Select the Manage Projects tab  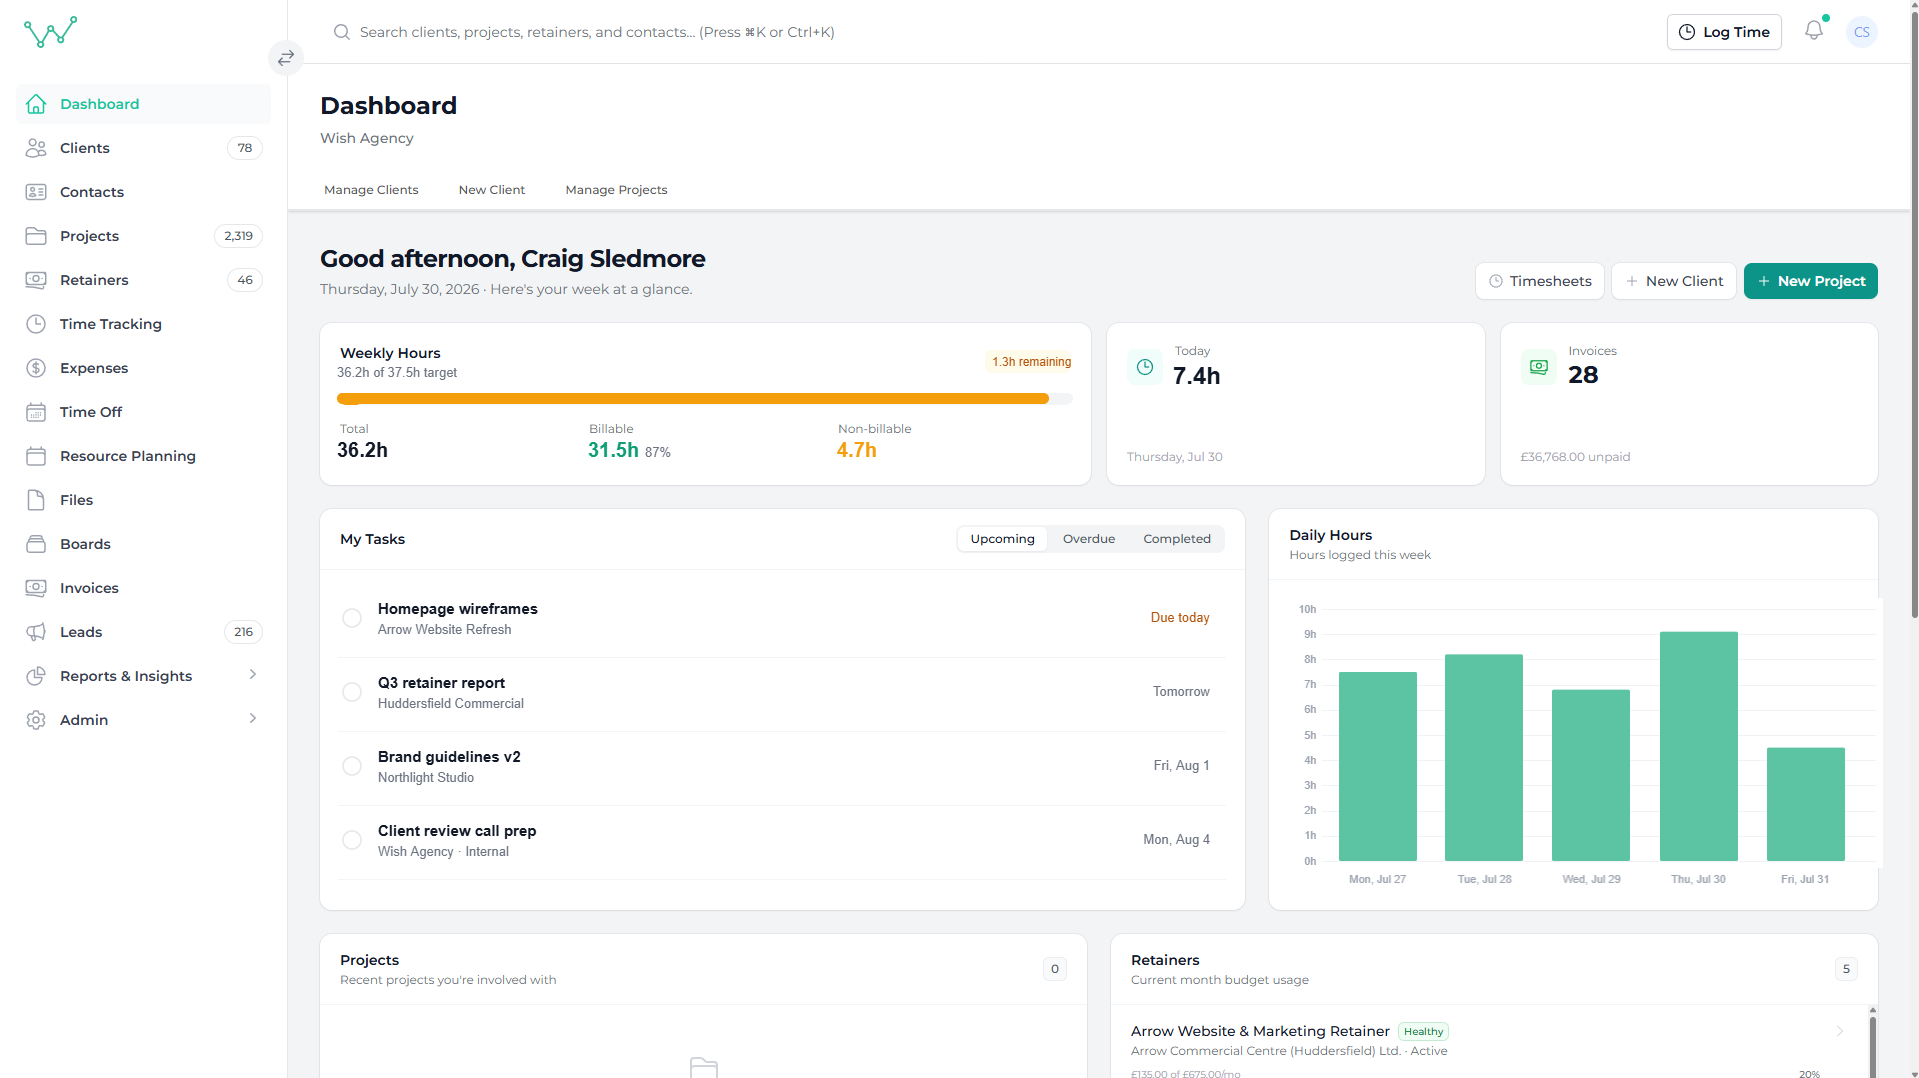pyautogui.click(x=616, y=190)
